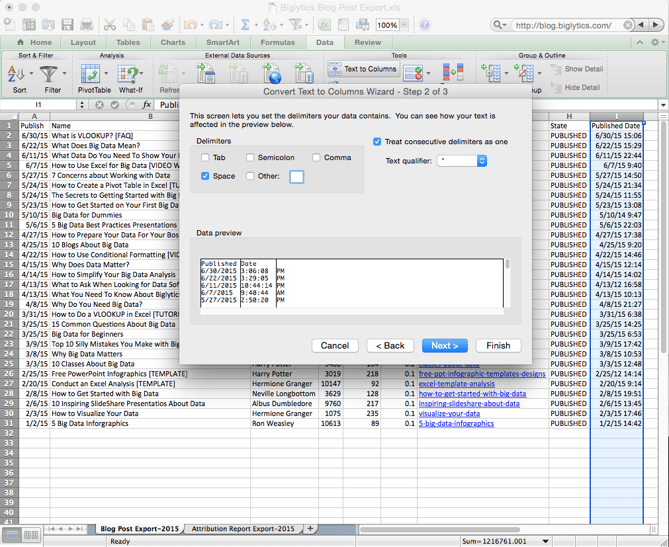Click the Next button in wizard
Screen dimensions: 669x547
(444, 345)
